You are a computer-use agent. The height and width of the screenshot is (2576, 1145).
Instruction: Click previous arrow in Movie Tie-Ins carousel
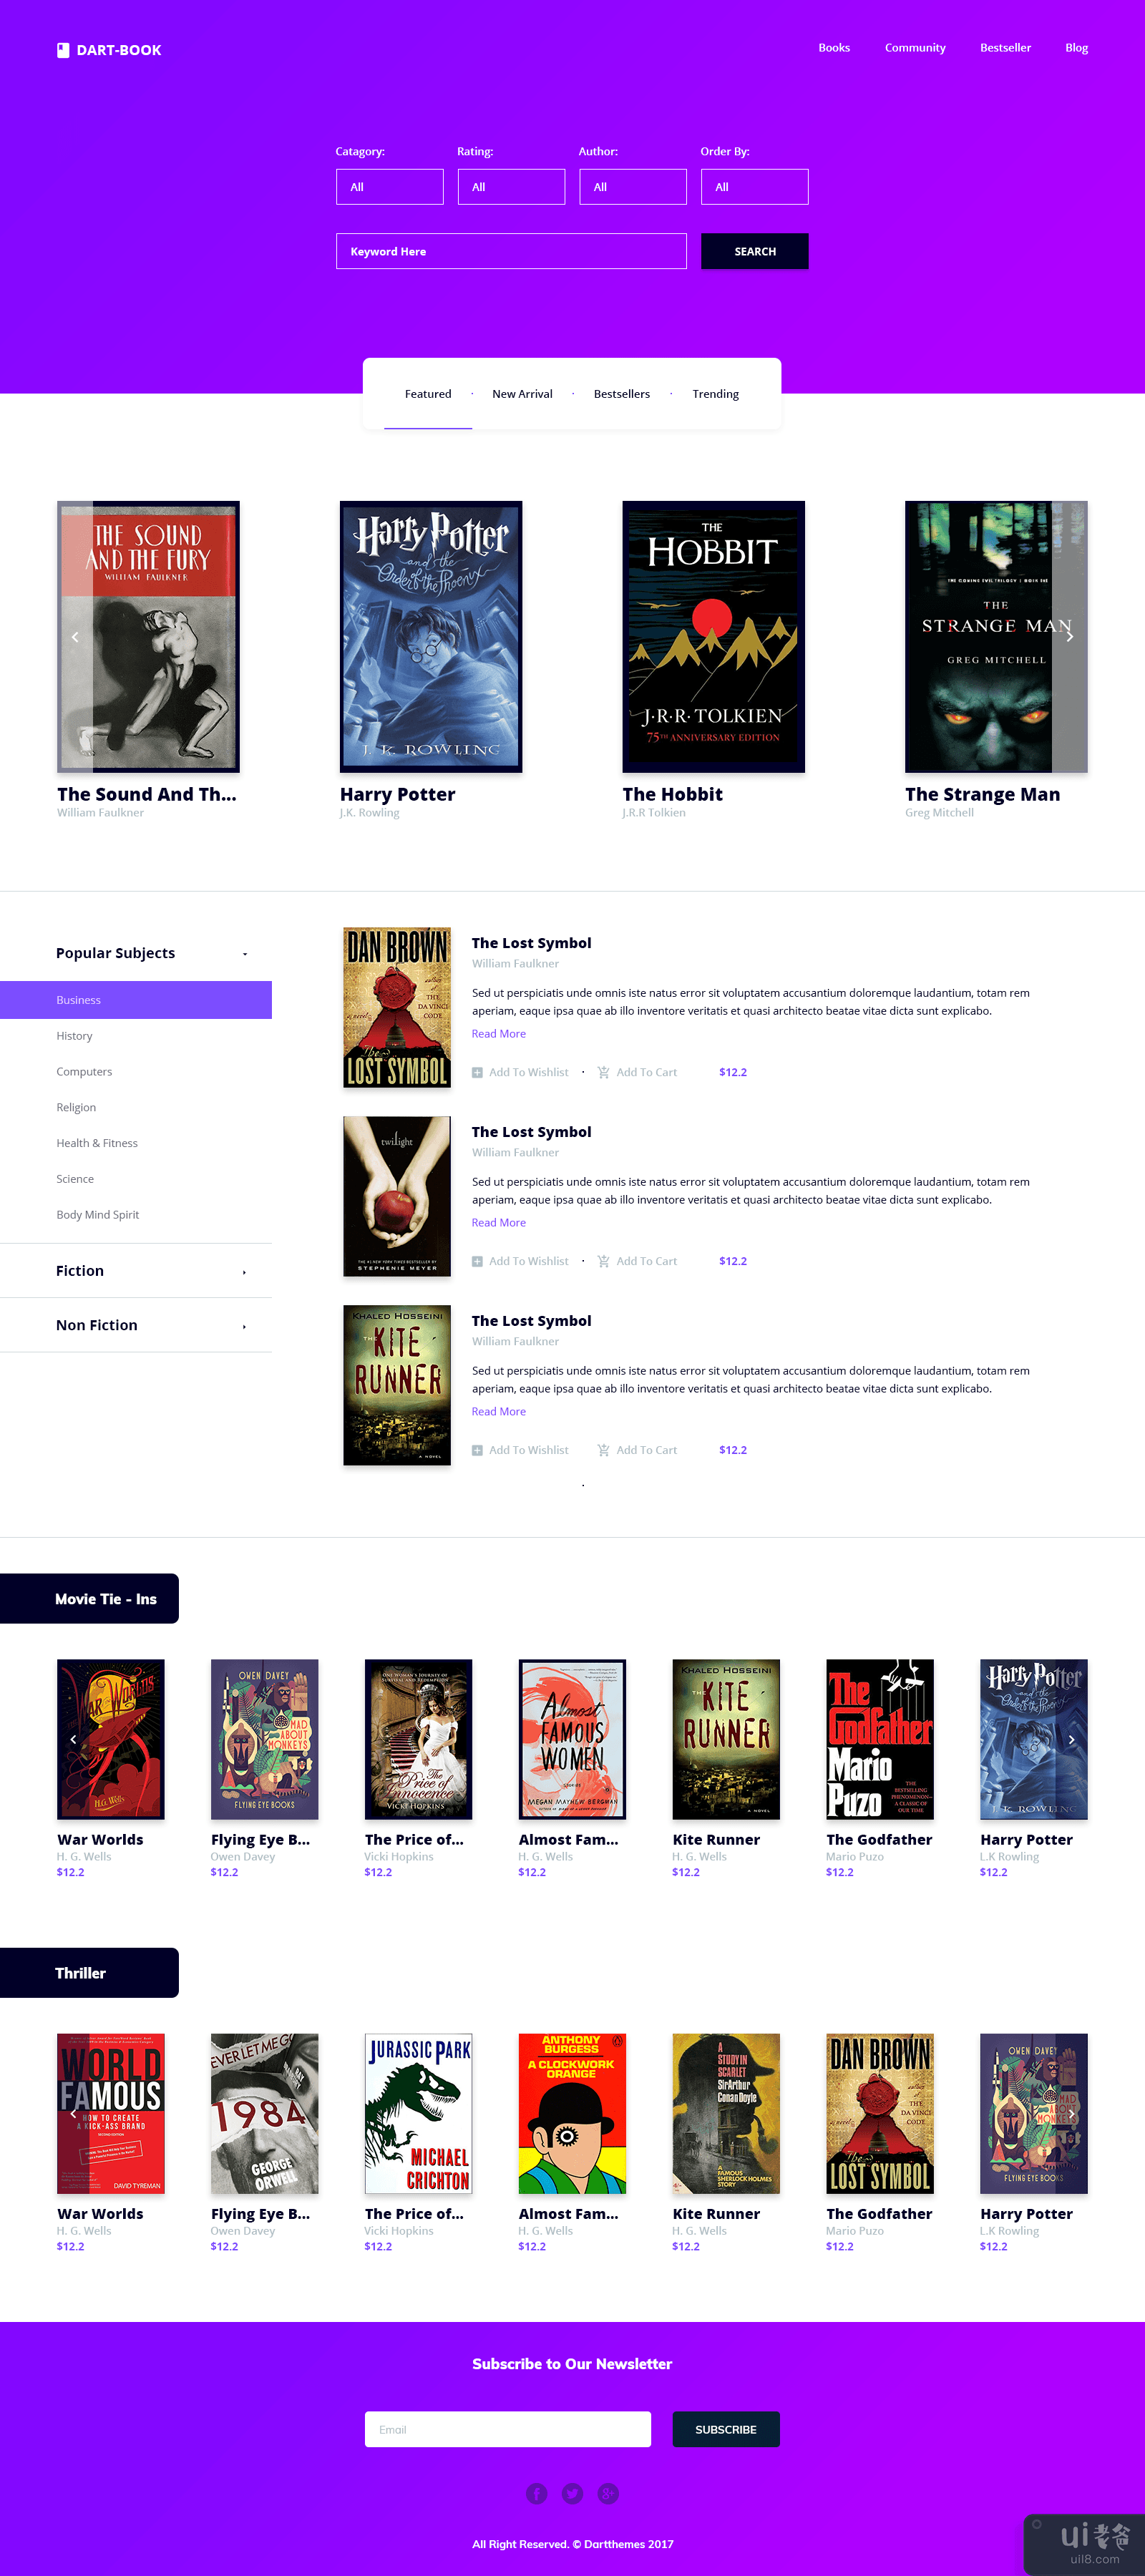pyautogui.click(x=73, y=1739)
